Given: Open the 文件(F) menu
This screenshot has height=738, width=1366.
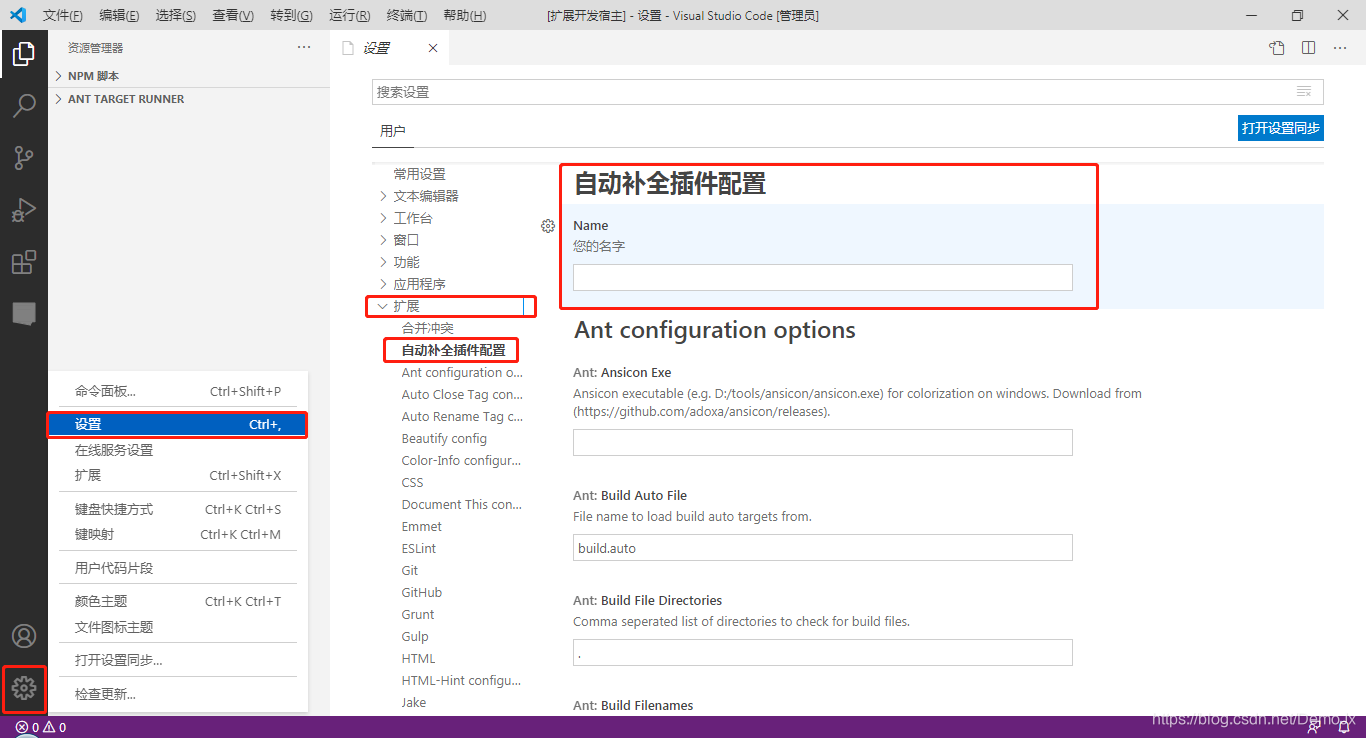Looking at the screenshot, I should tap(62, 16).
